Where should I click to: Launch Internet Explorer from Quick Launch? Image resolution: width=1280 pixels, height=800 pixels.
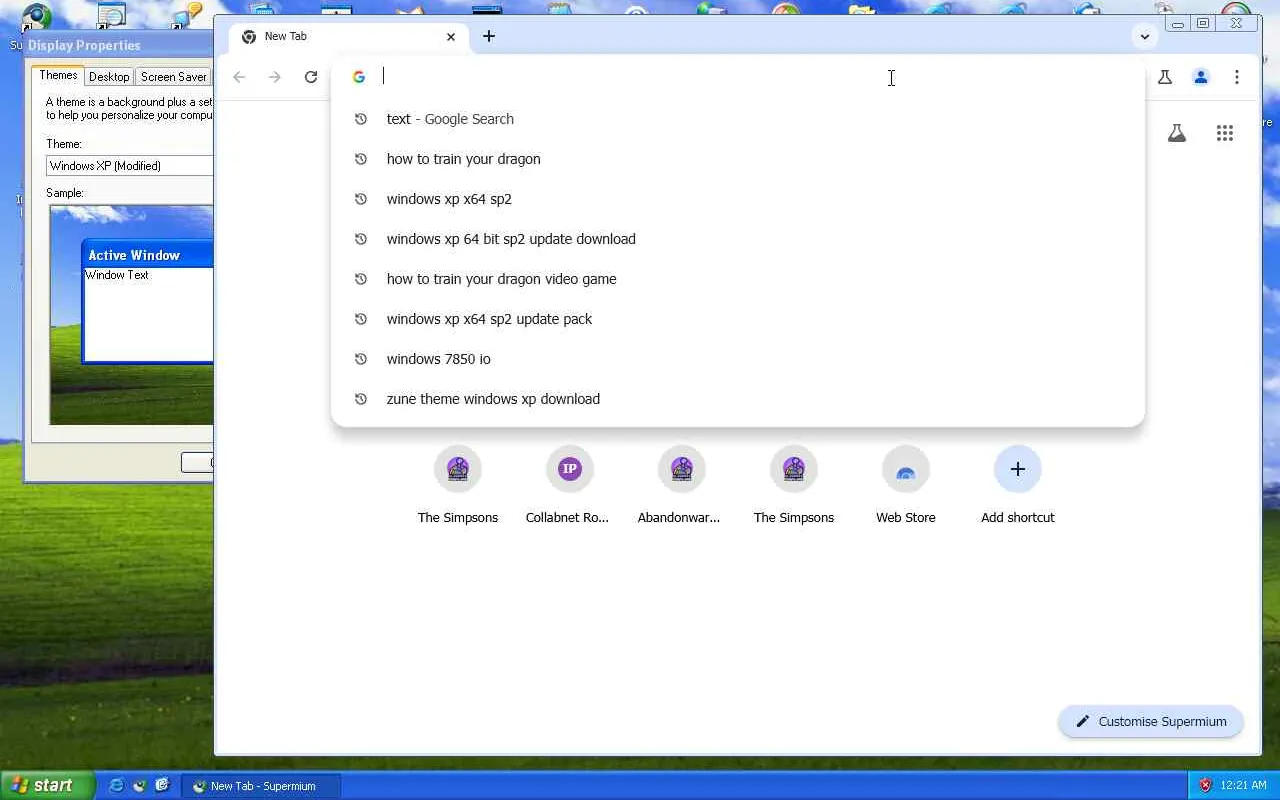pos(117,786)
